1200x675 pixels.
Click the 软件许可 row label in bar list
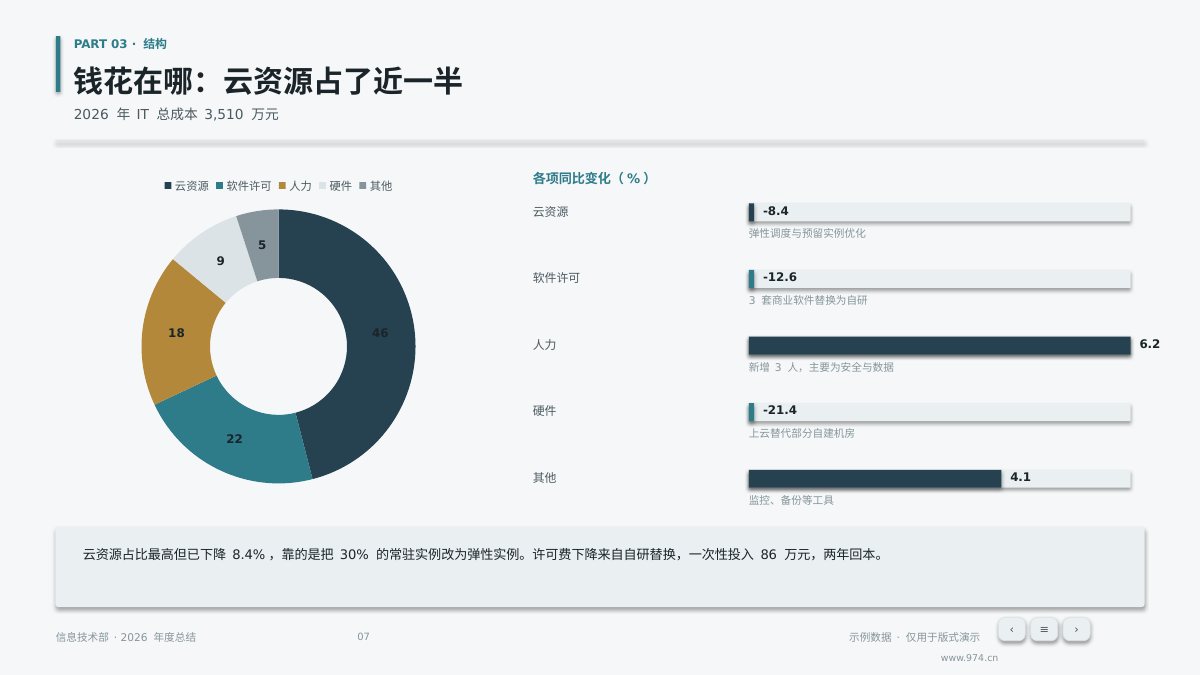coord(556,278)
